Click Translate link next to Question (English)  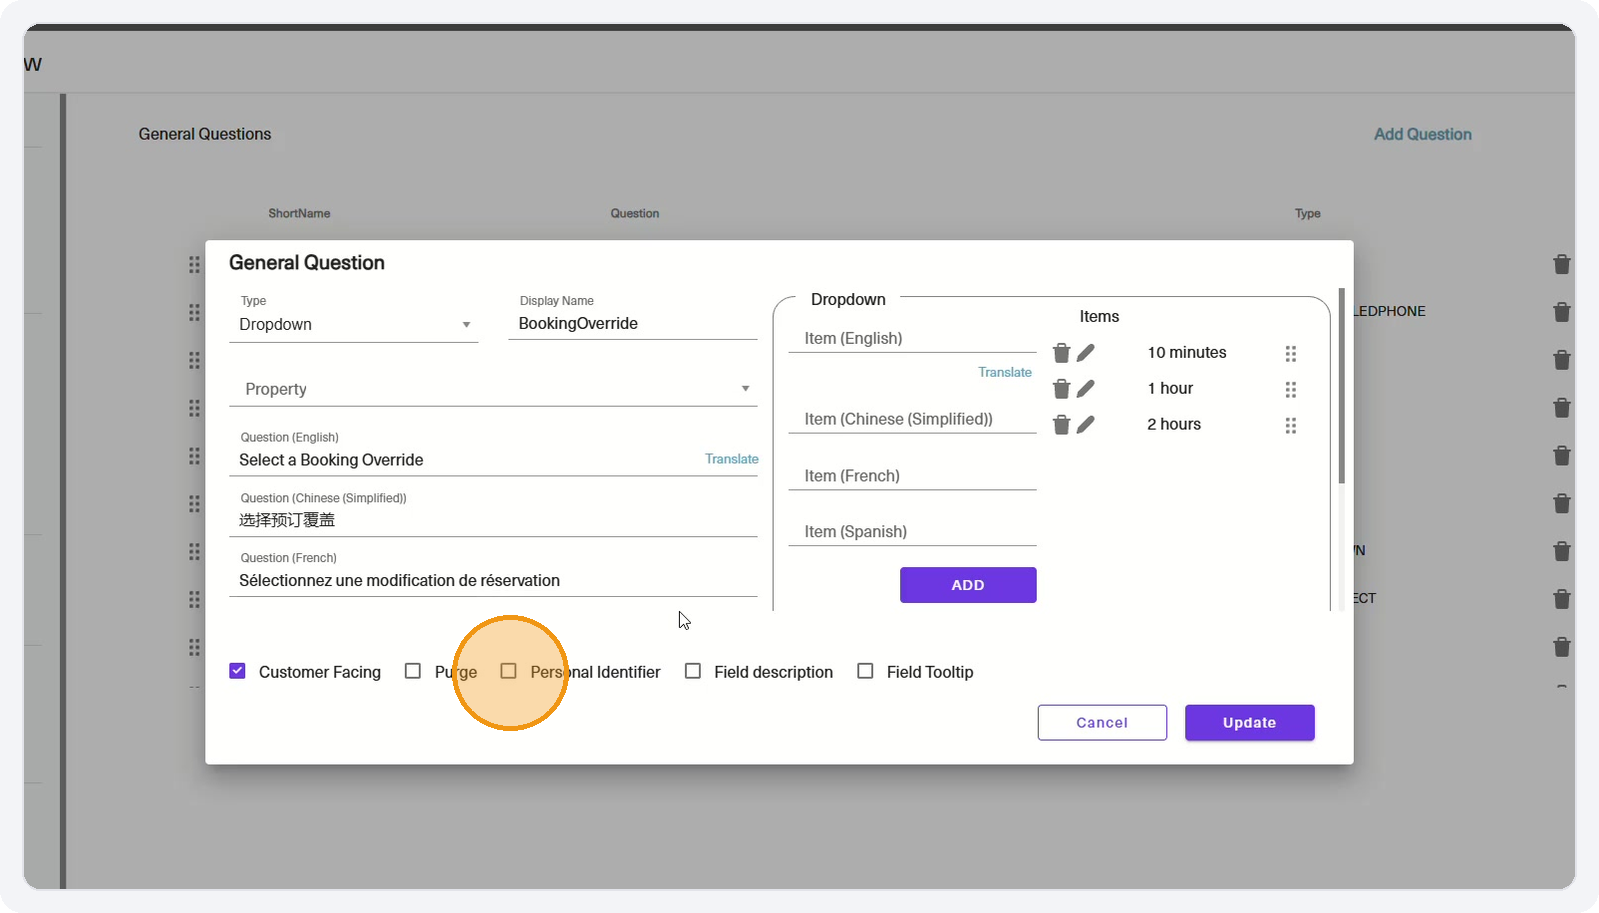(732, 459)
